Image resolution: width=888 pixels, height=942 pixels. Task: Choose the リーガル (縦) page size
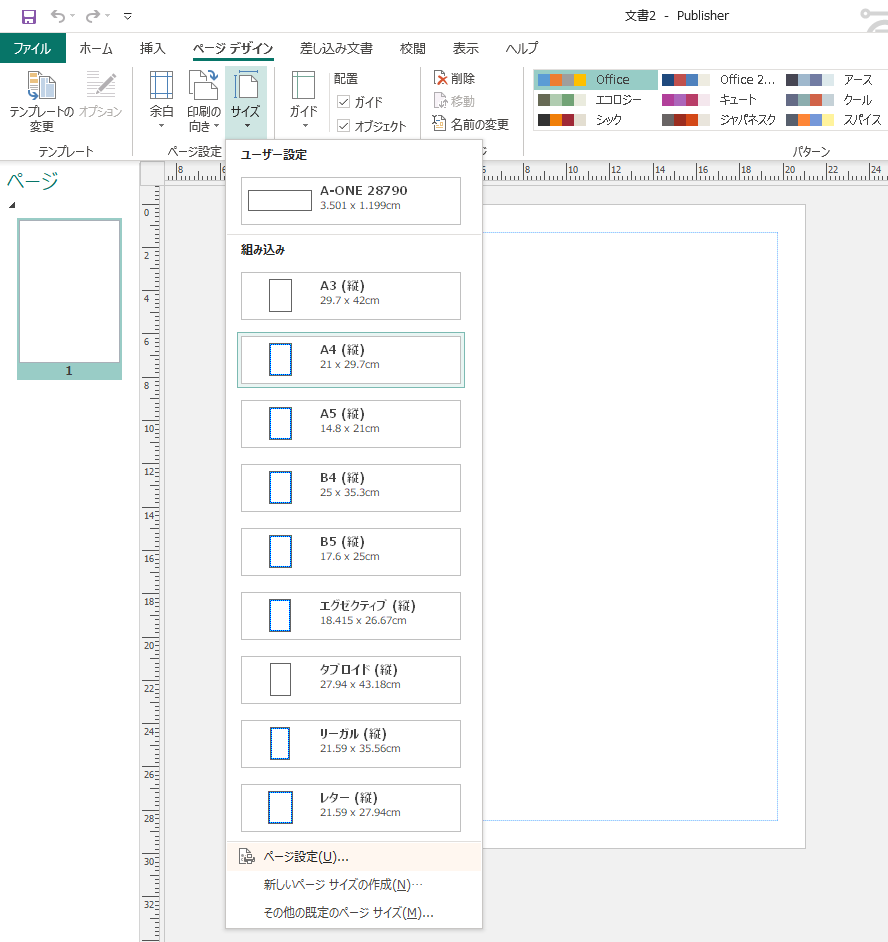tap(351, 744)
